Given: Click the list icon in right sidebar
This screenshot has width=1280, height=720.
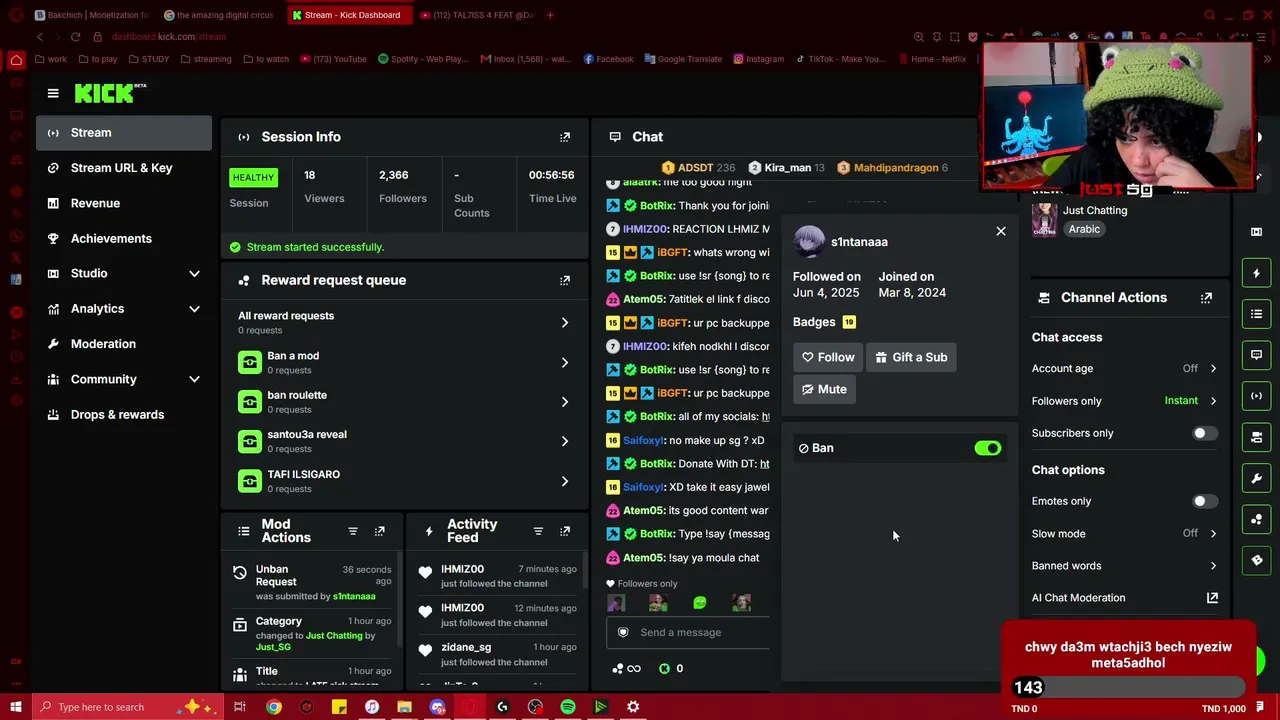Looking at the screenshot, I should tap(1257, 314).
